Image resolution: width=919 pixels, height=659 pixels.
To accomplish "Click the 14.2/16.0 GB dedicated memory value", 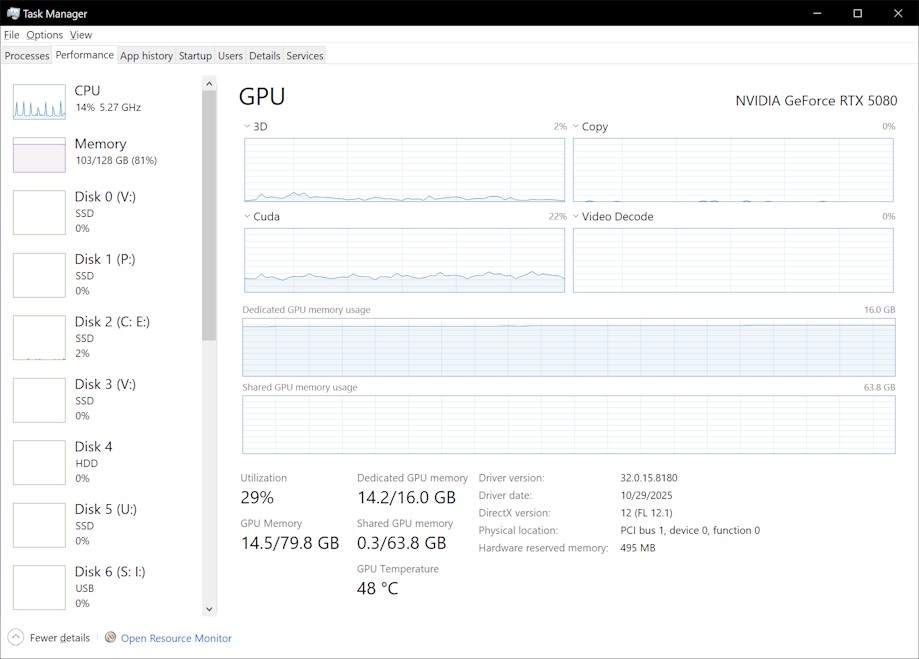I will coord(406,498).
